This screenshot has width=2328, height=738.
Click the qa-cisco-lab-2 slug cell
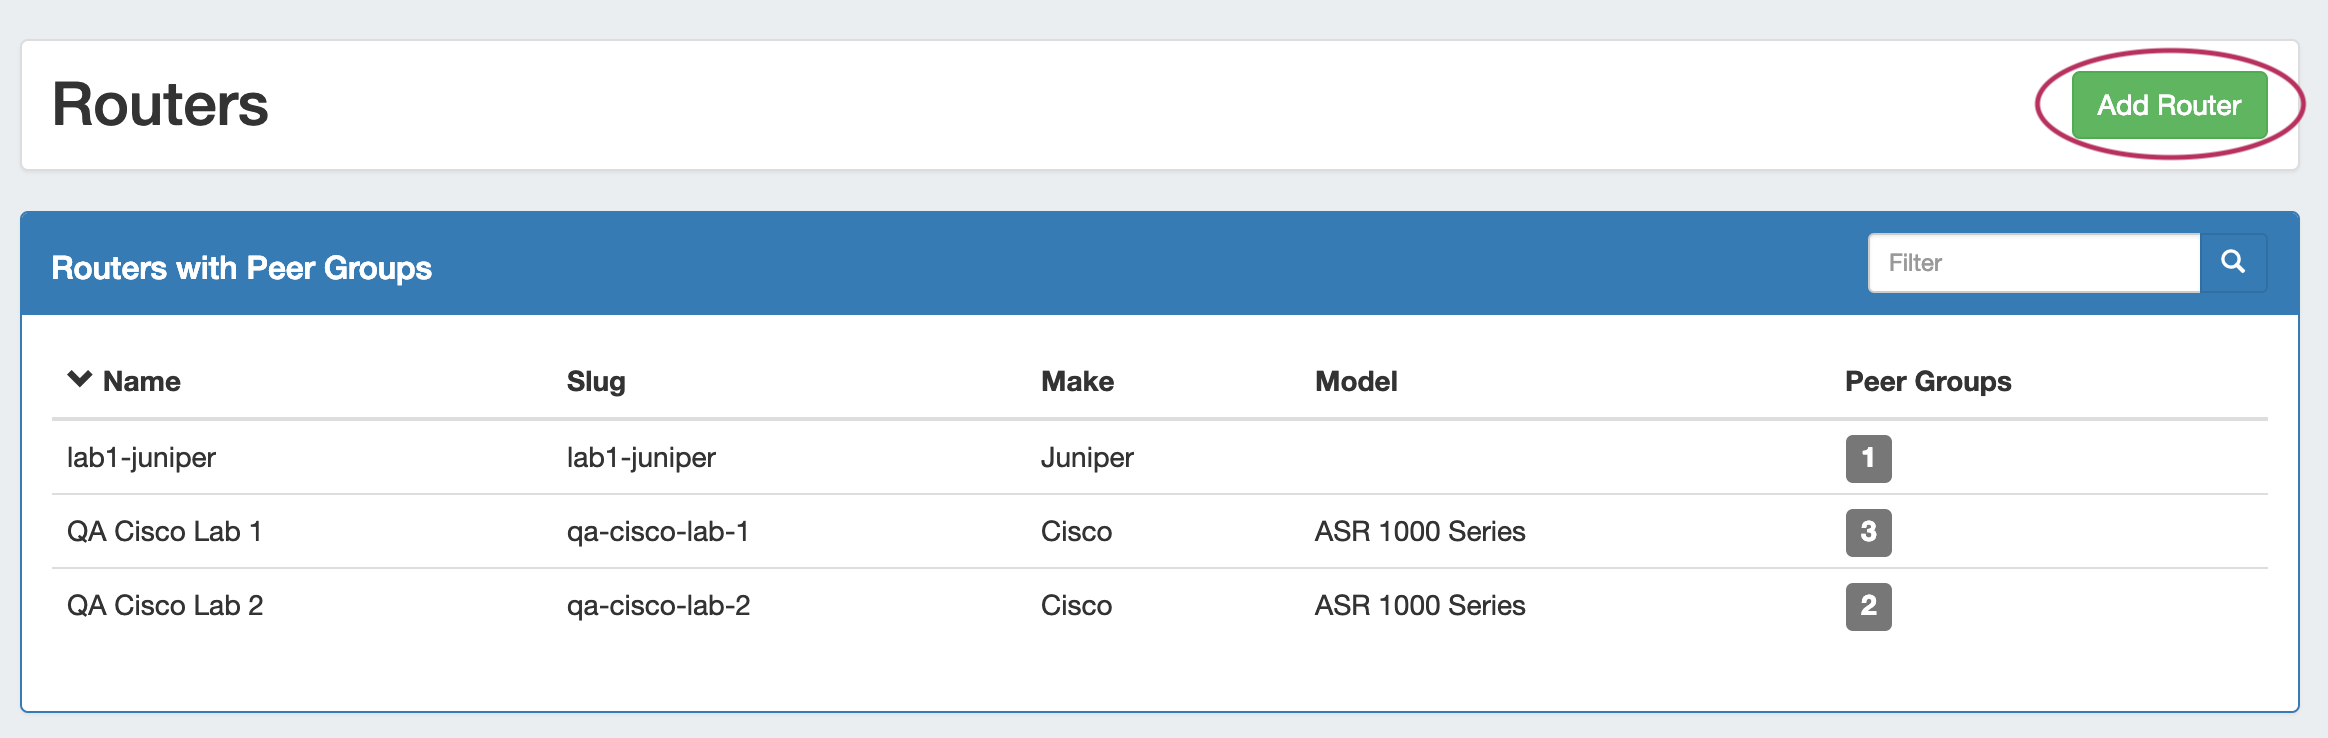coord(657,605)
